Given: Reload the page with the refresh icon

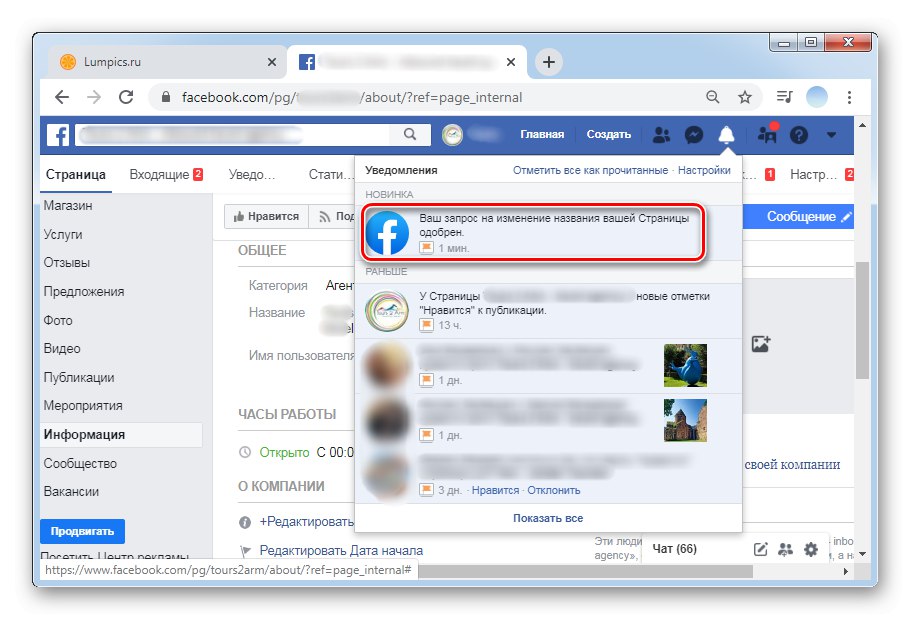Looking at the screenshot, I should [126, 97].
